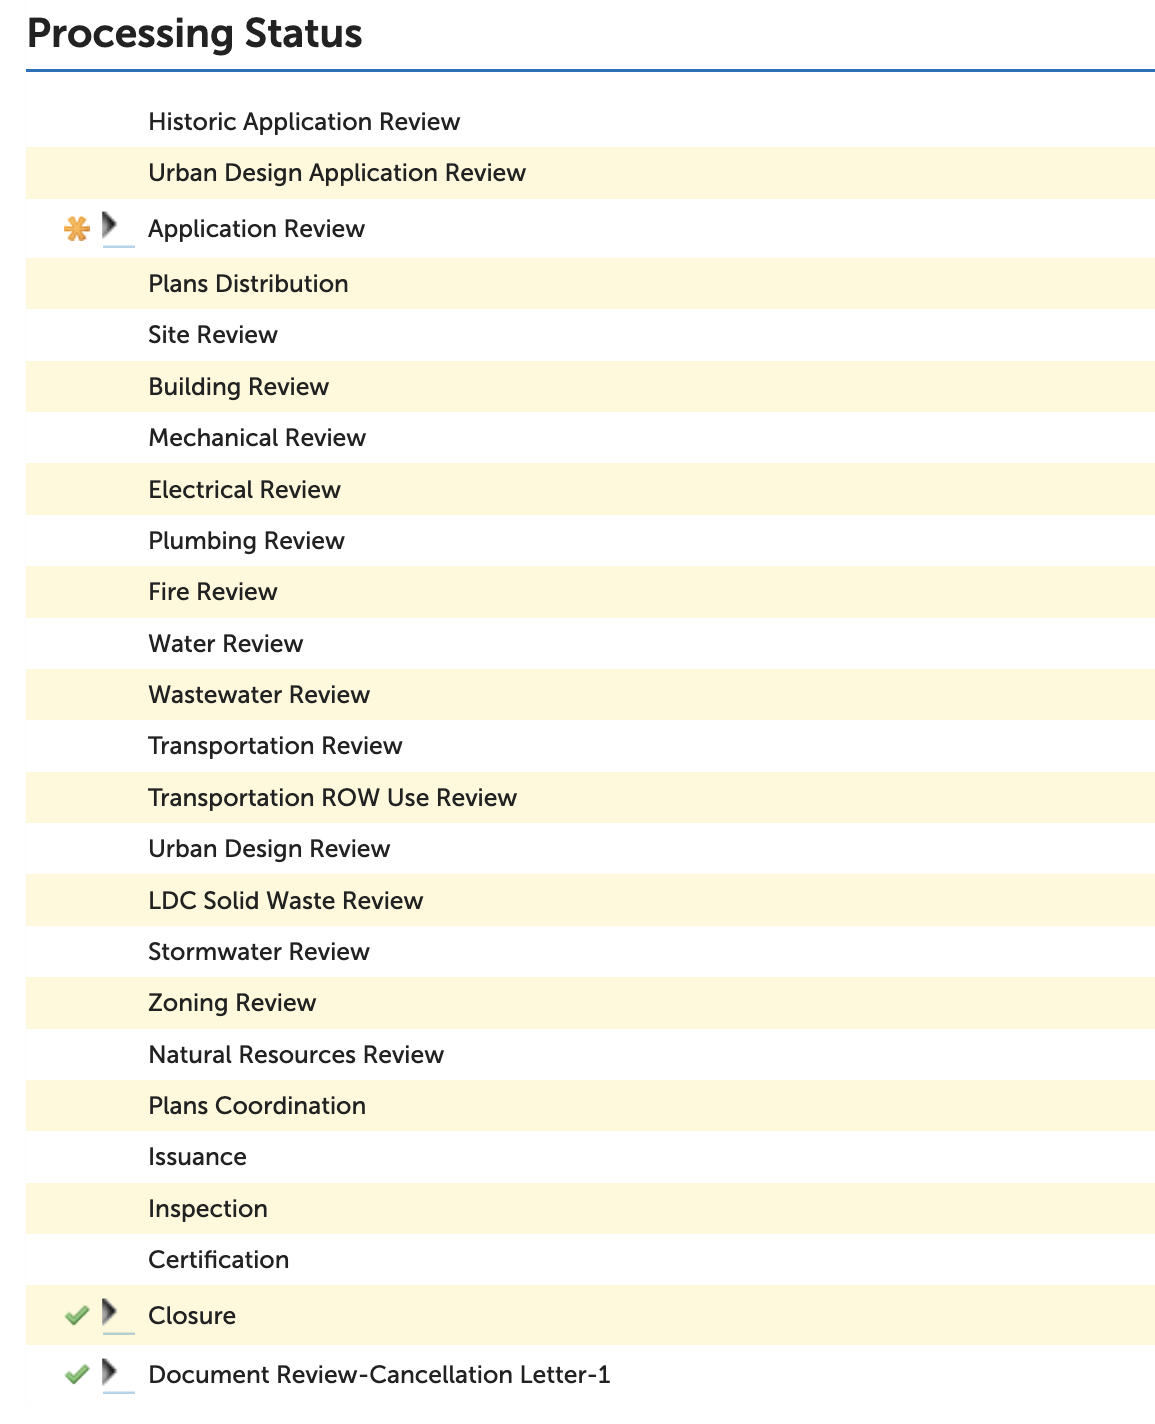This screenshot has width=1155, height=1424.
Task: Select the Mechanical Review row
Action: pos(590,438)
